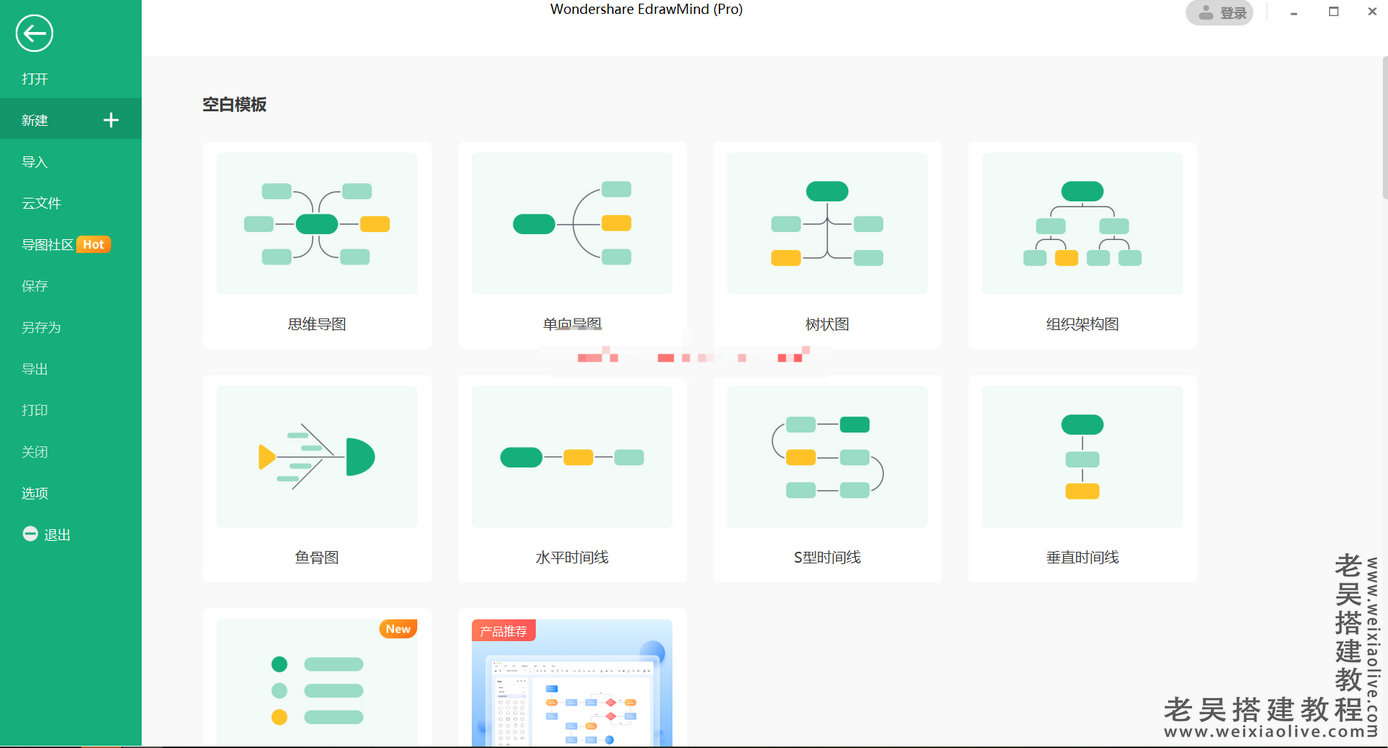Click the 树状图 label text

[x=827, y=324]
